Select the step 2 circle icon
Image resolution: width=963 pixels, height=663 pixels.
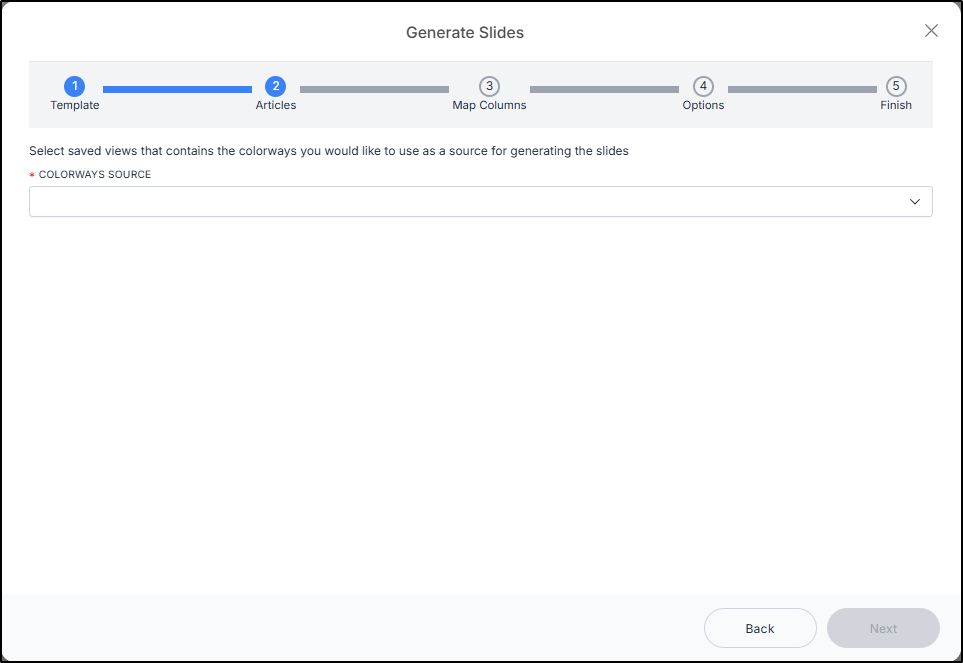tap(275, 86)
